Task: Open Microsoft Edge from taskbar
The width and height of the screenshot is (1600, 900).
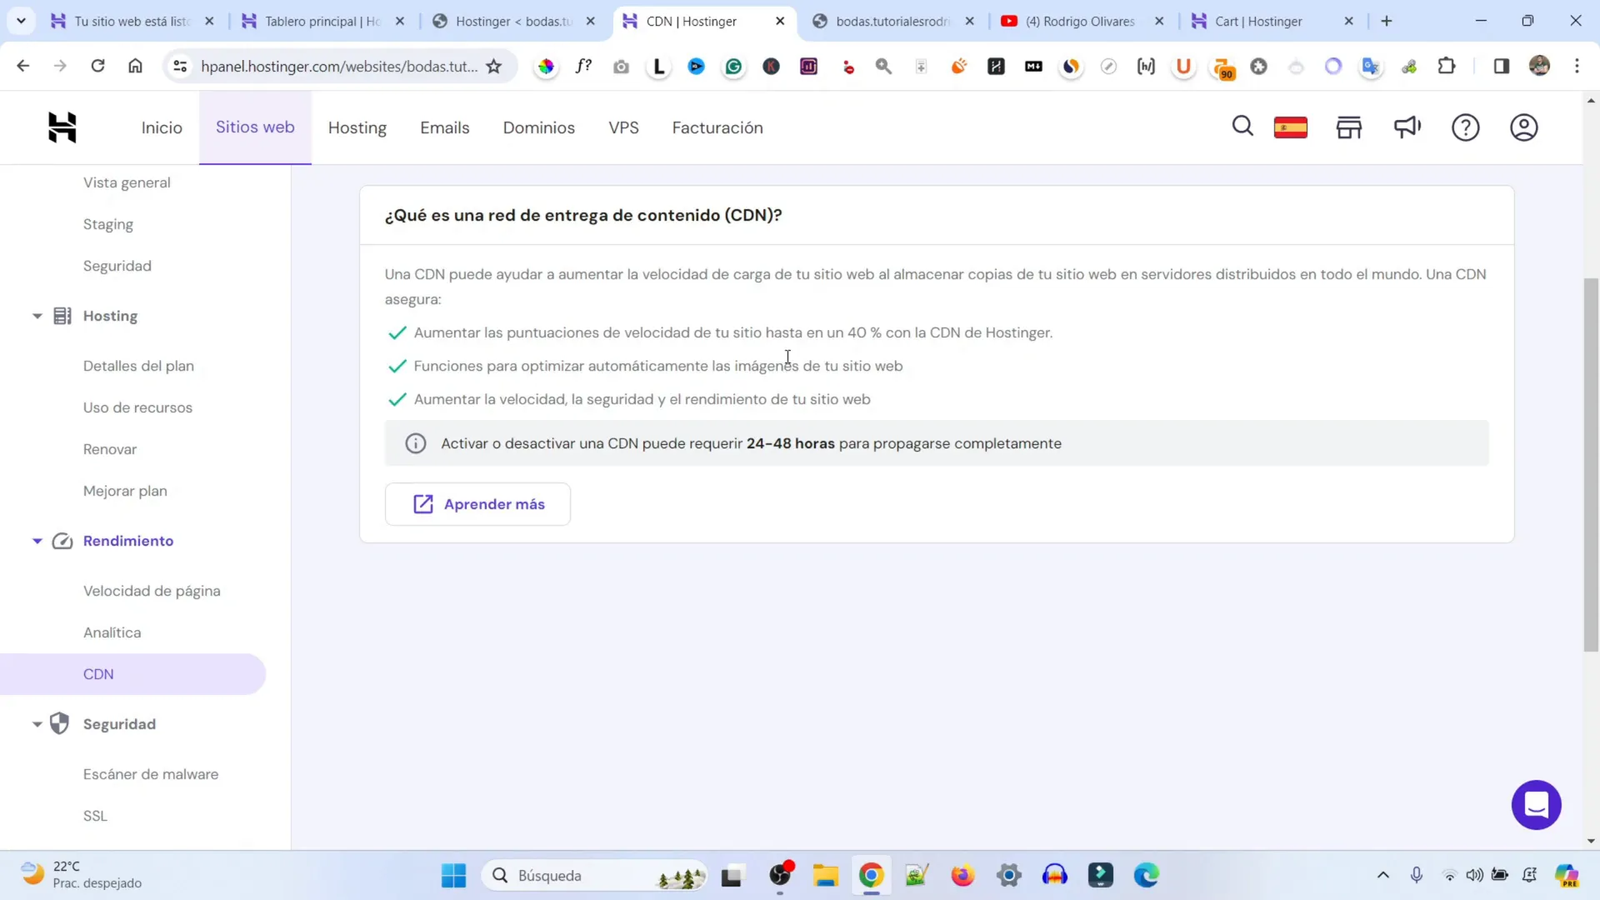Action: click(1146, 875)
